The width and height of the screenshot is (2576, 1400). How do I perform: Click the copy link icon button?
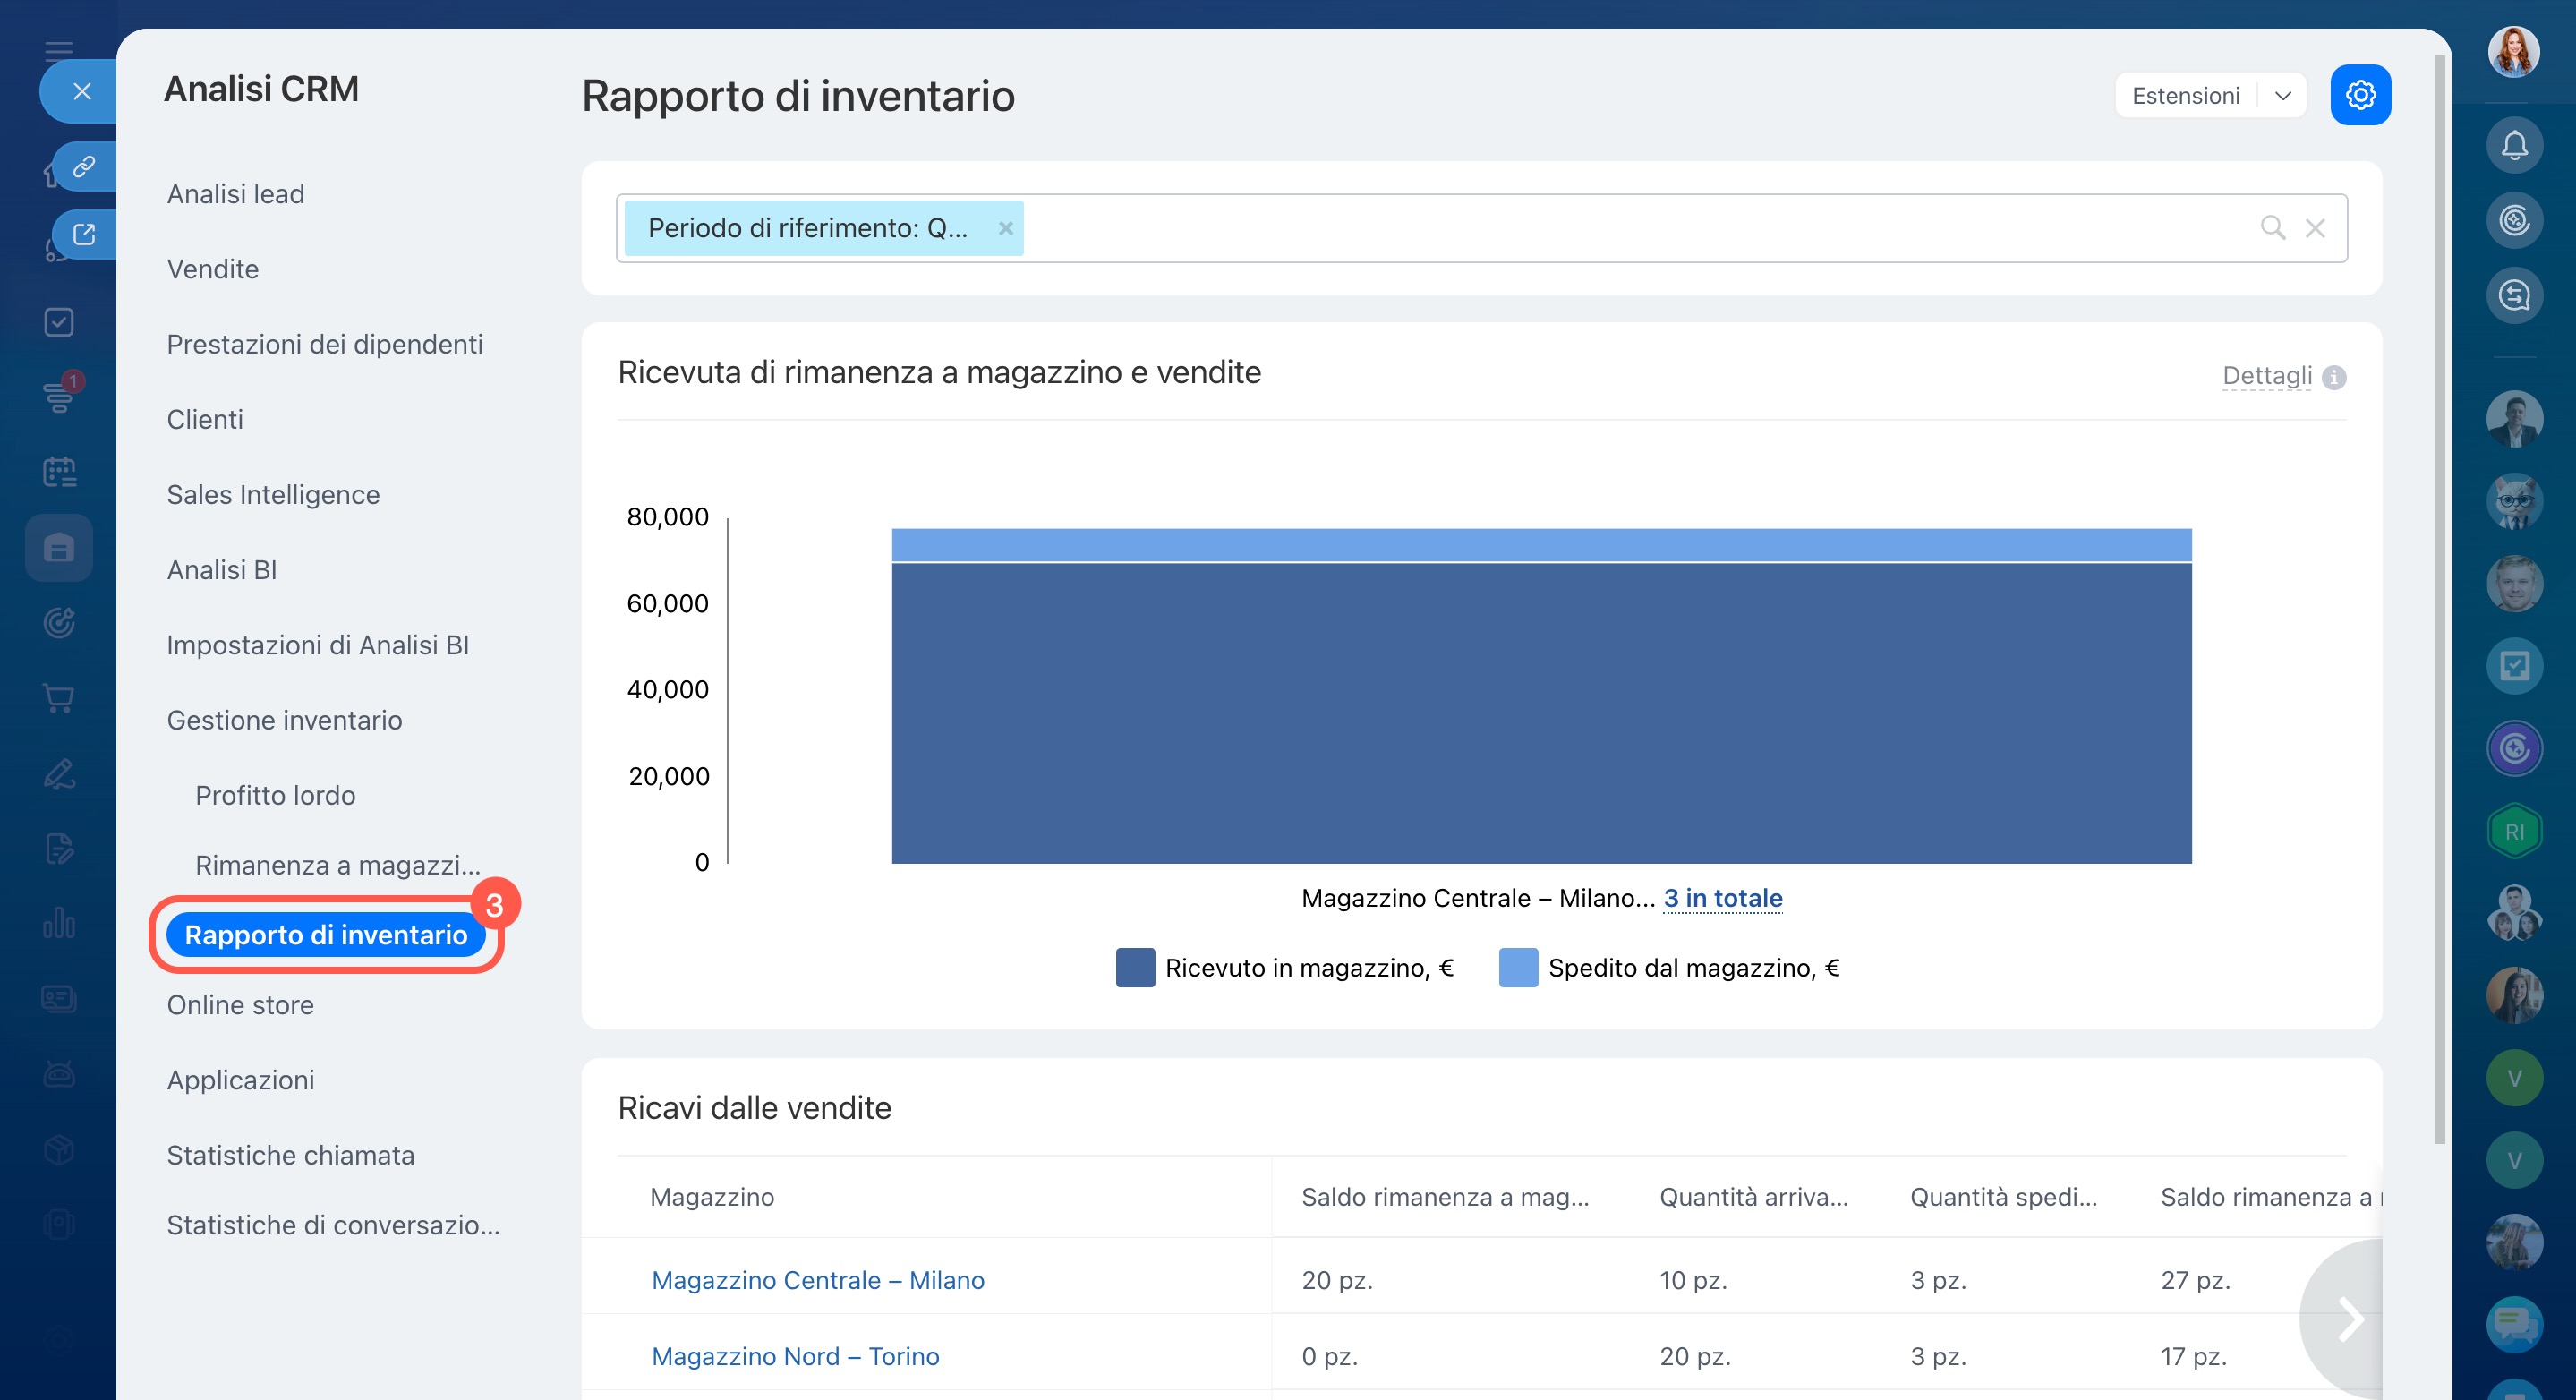coord(84,166)
